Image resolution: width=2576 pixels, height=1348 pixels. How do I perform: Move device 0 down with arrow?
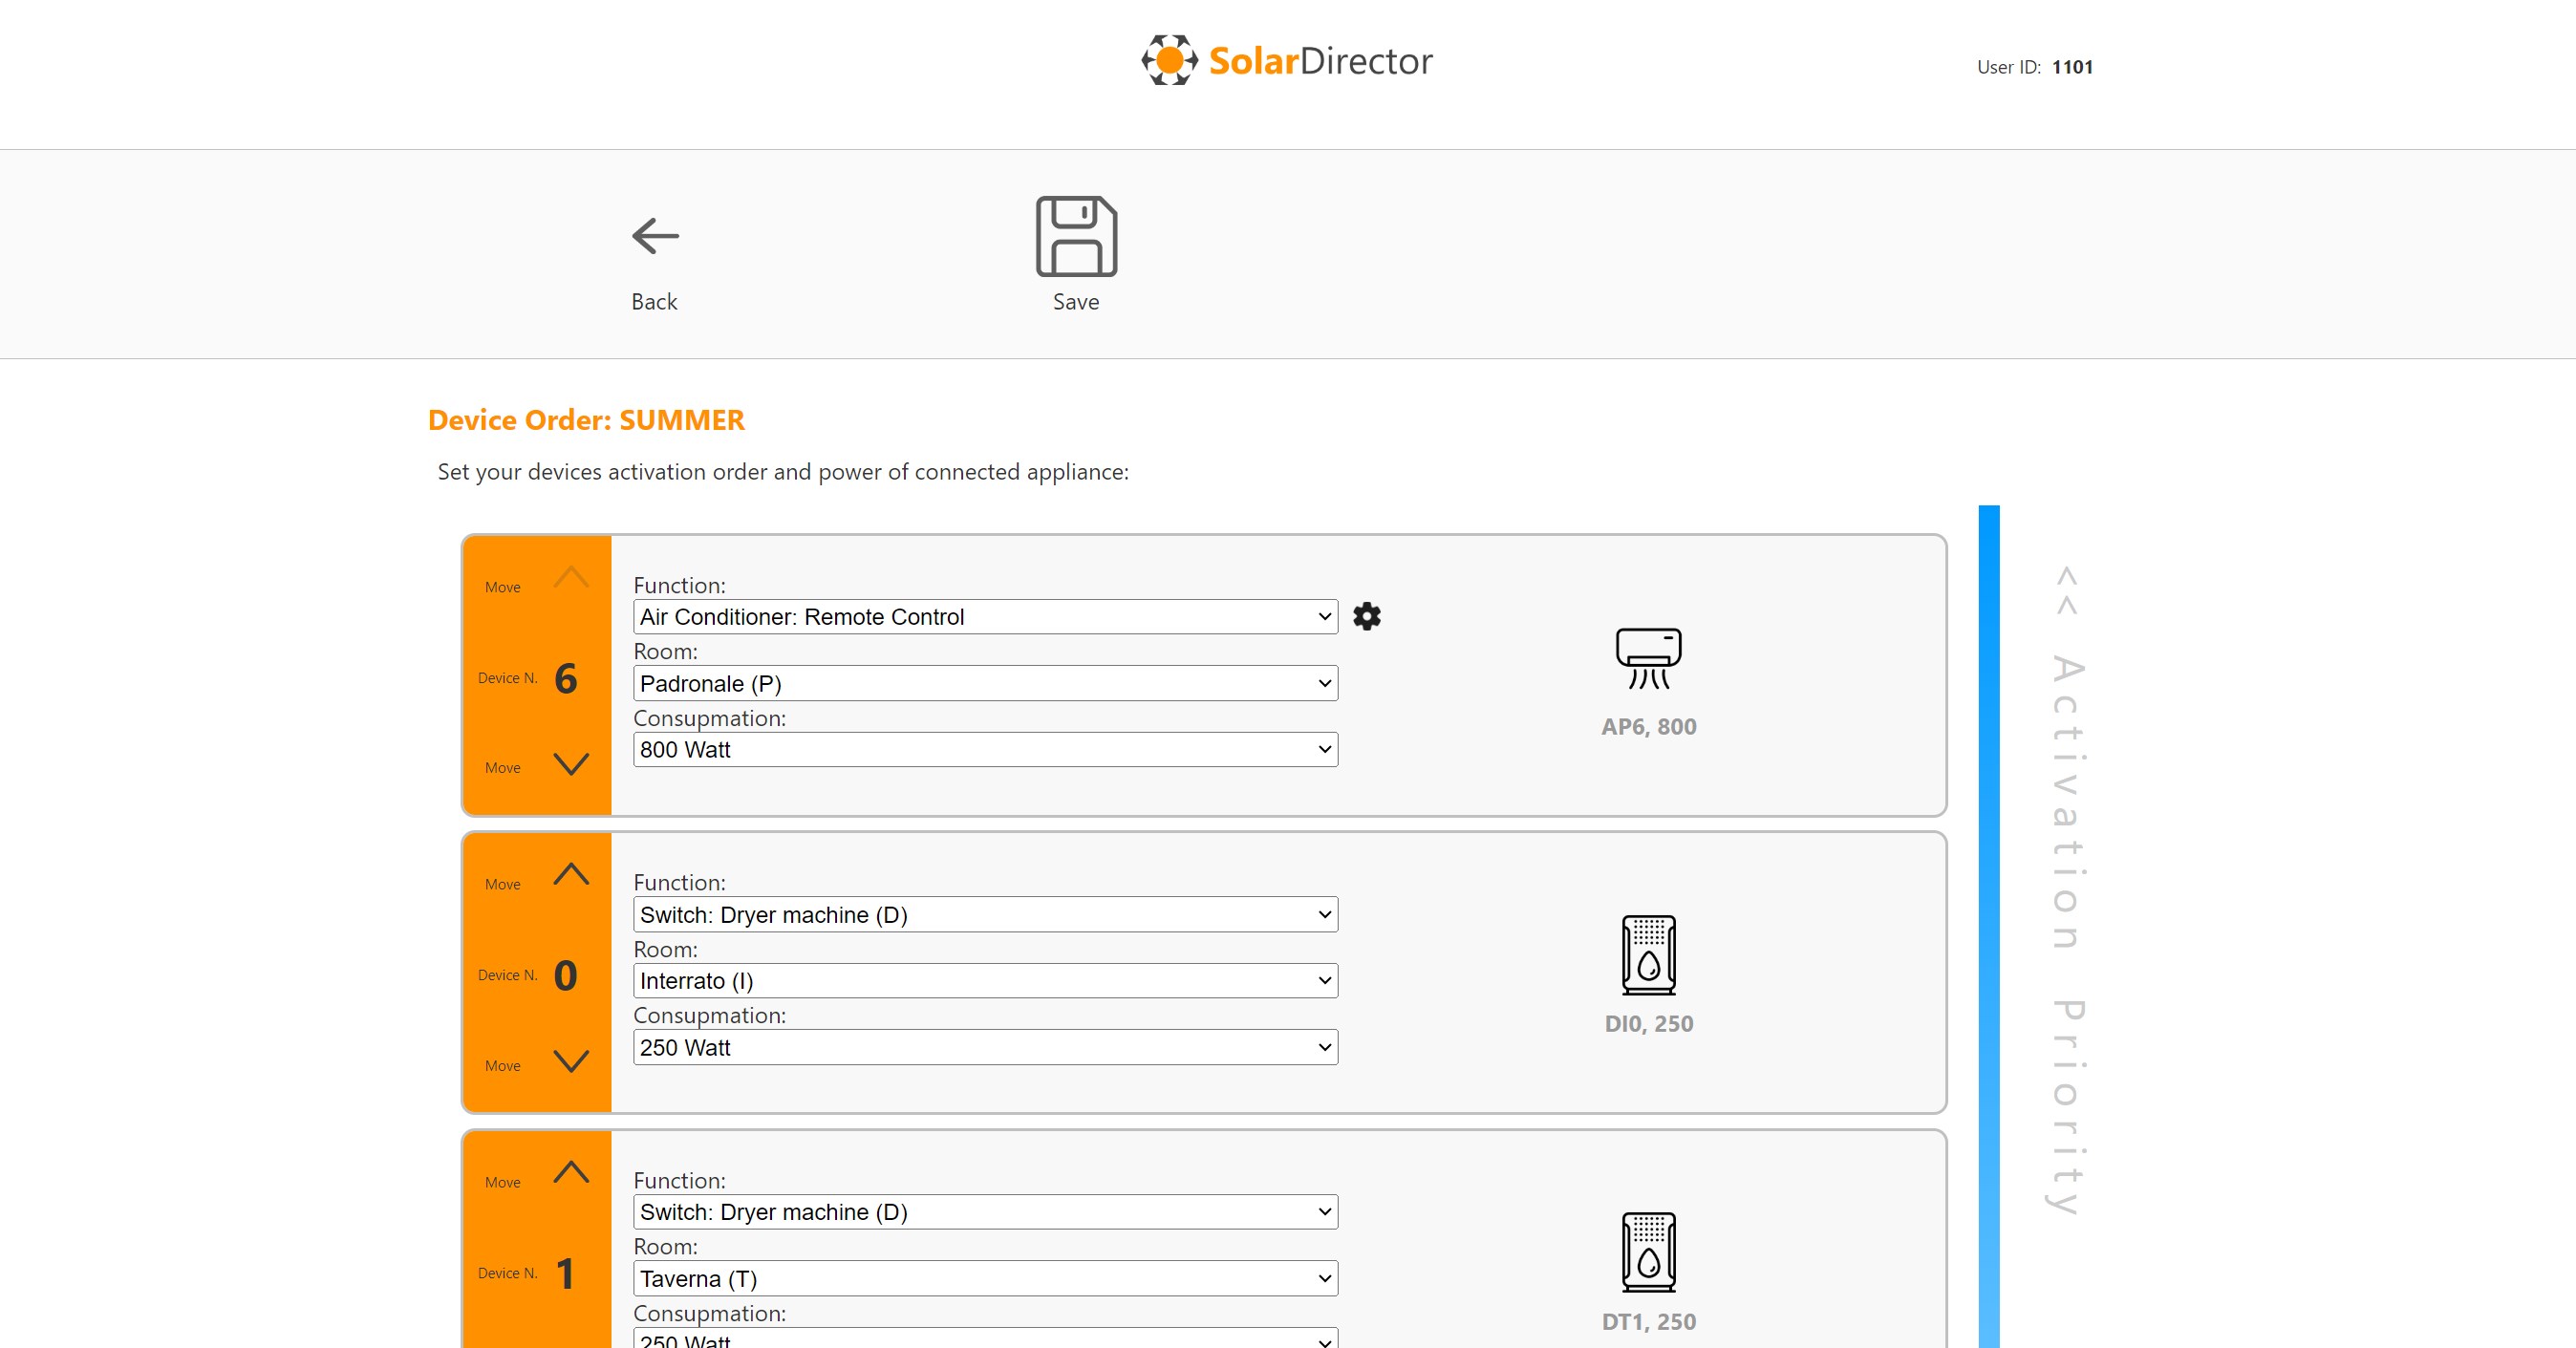571,1062
